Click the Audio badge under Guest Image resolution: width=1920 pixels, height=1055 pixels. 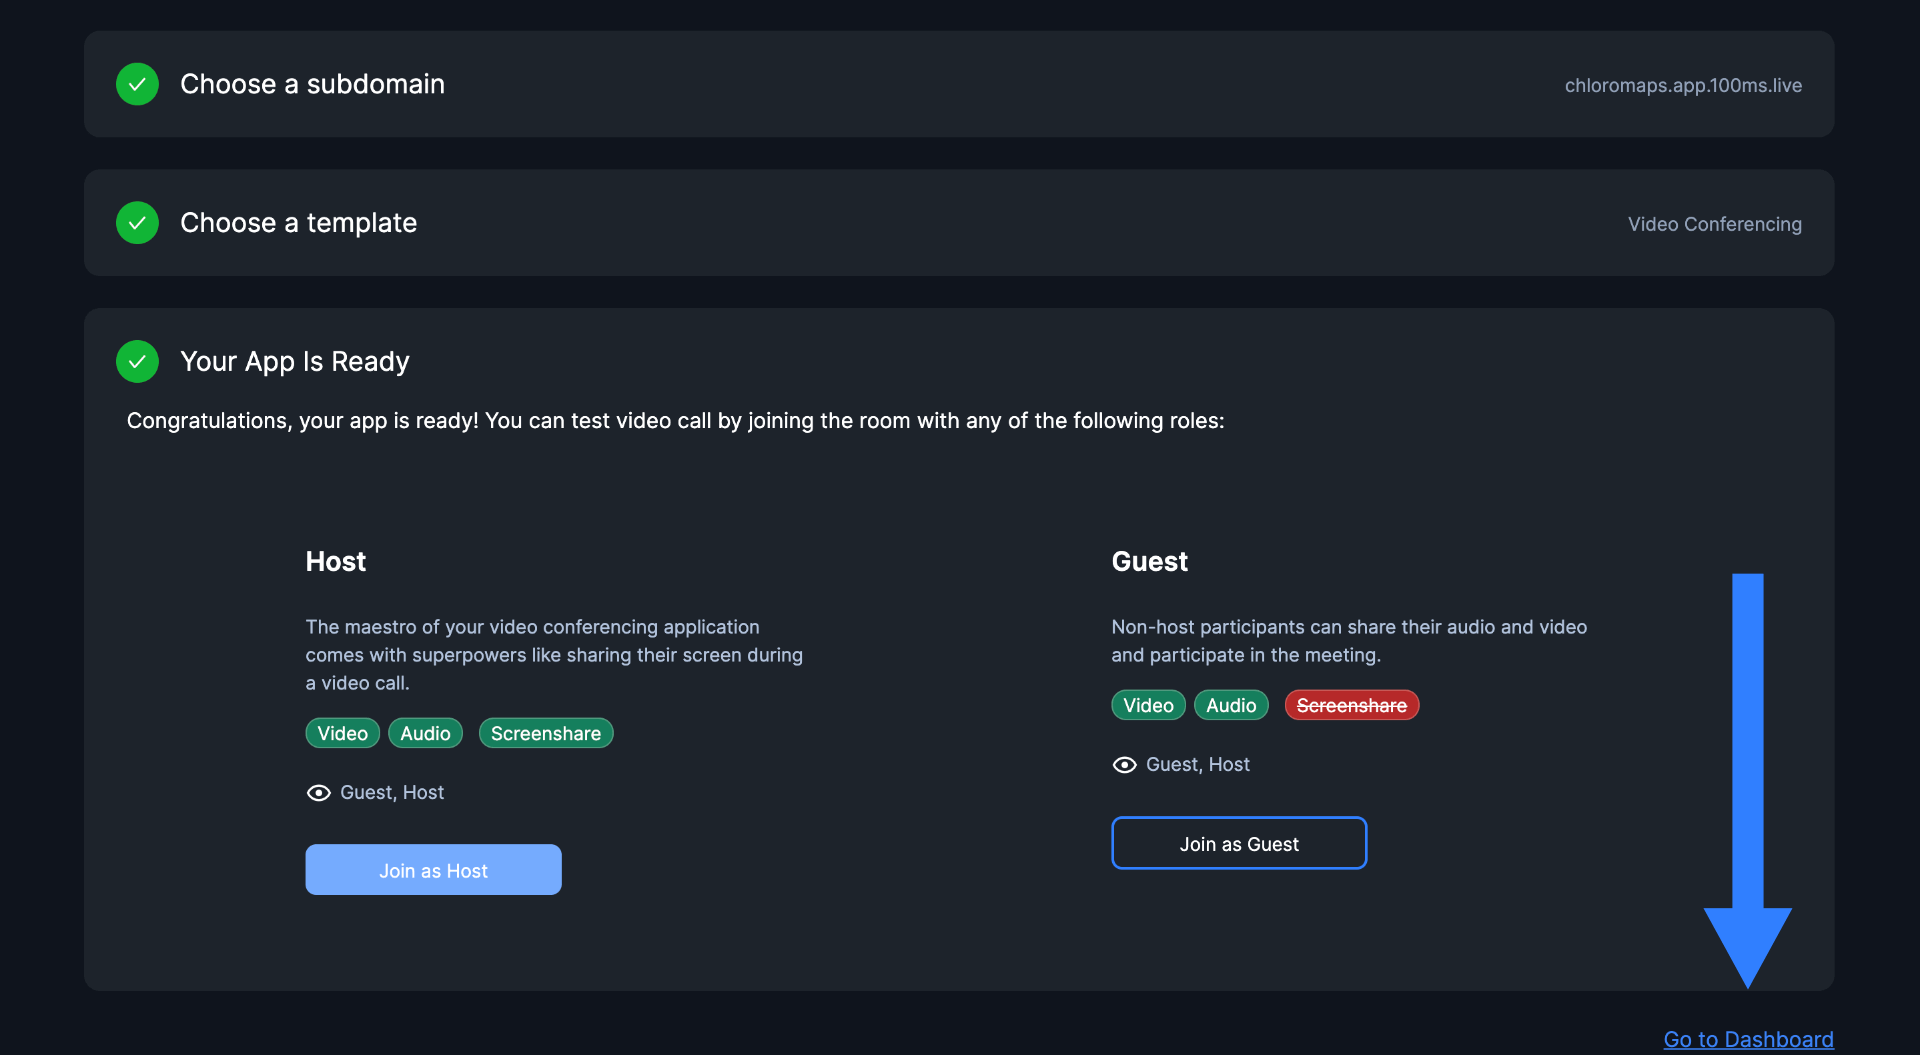point(1230,704)
